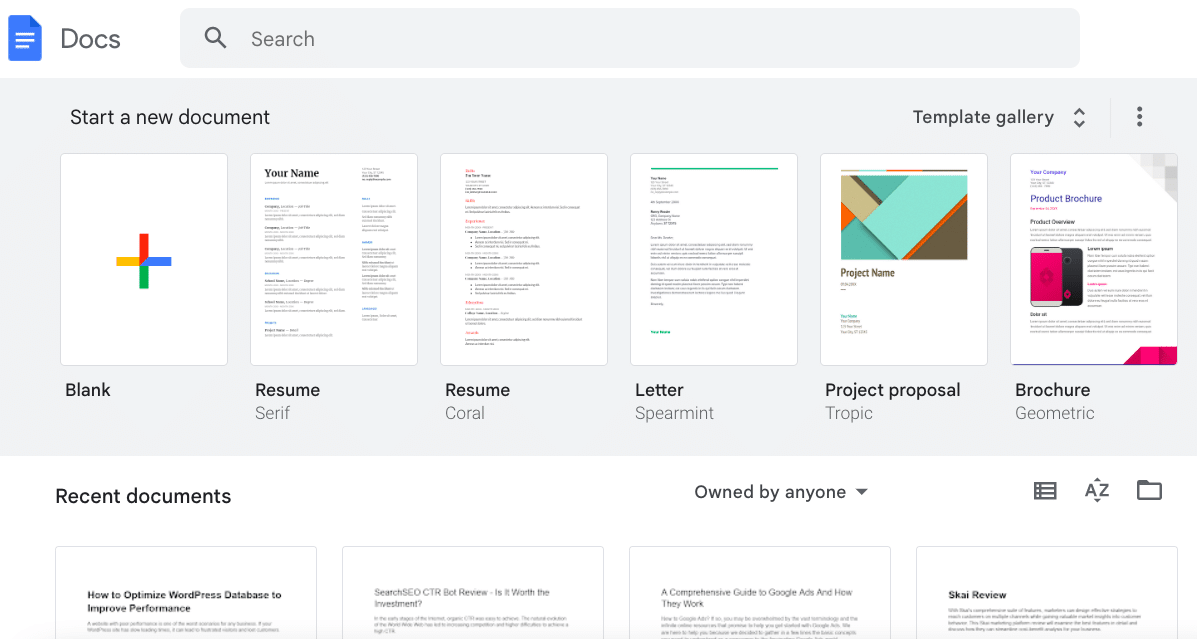Click the Coral label under Resume

465,413
